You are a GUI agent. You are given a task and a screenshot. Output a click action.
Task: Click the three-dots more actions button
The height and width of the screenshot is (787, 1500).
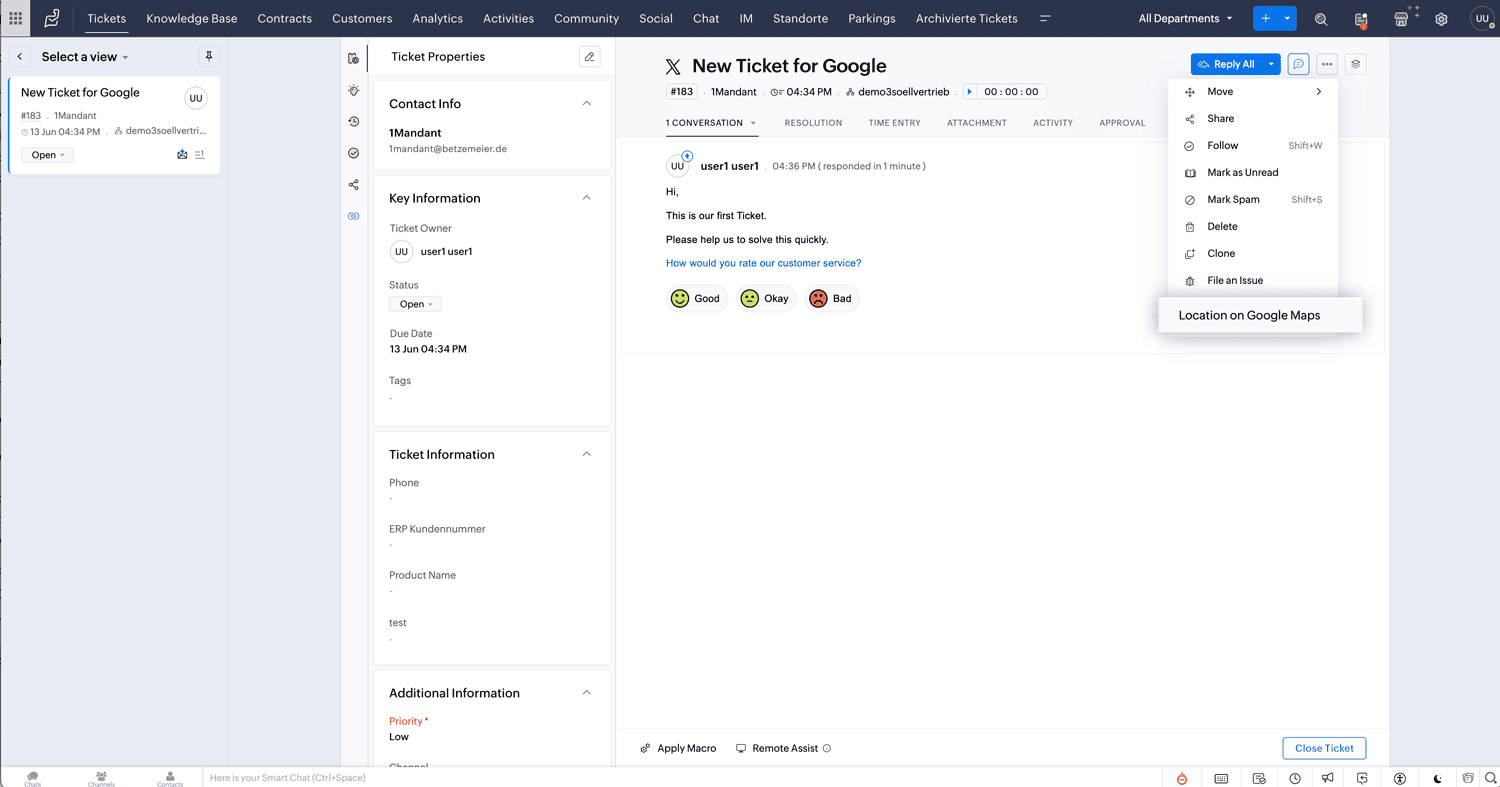1327,64
